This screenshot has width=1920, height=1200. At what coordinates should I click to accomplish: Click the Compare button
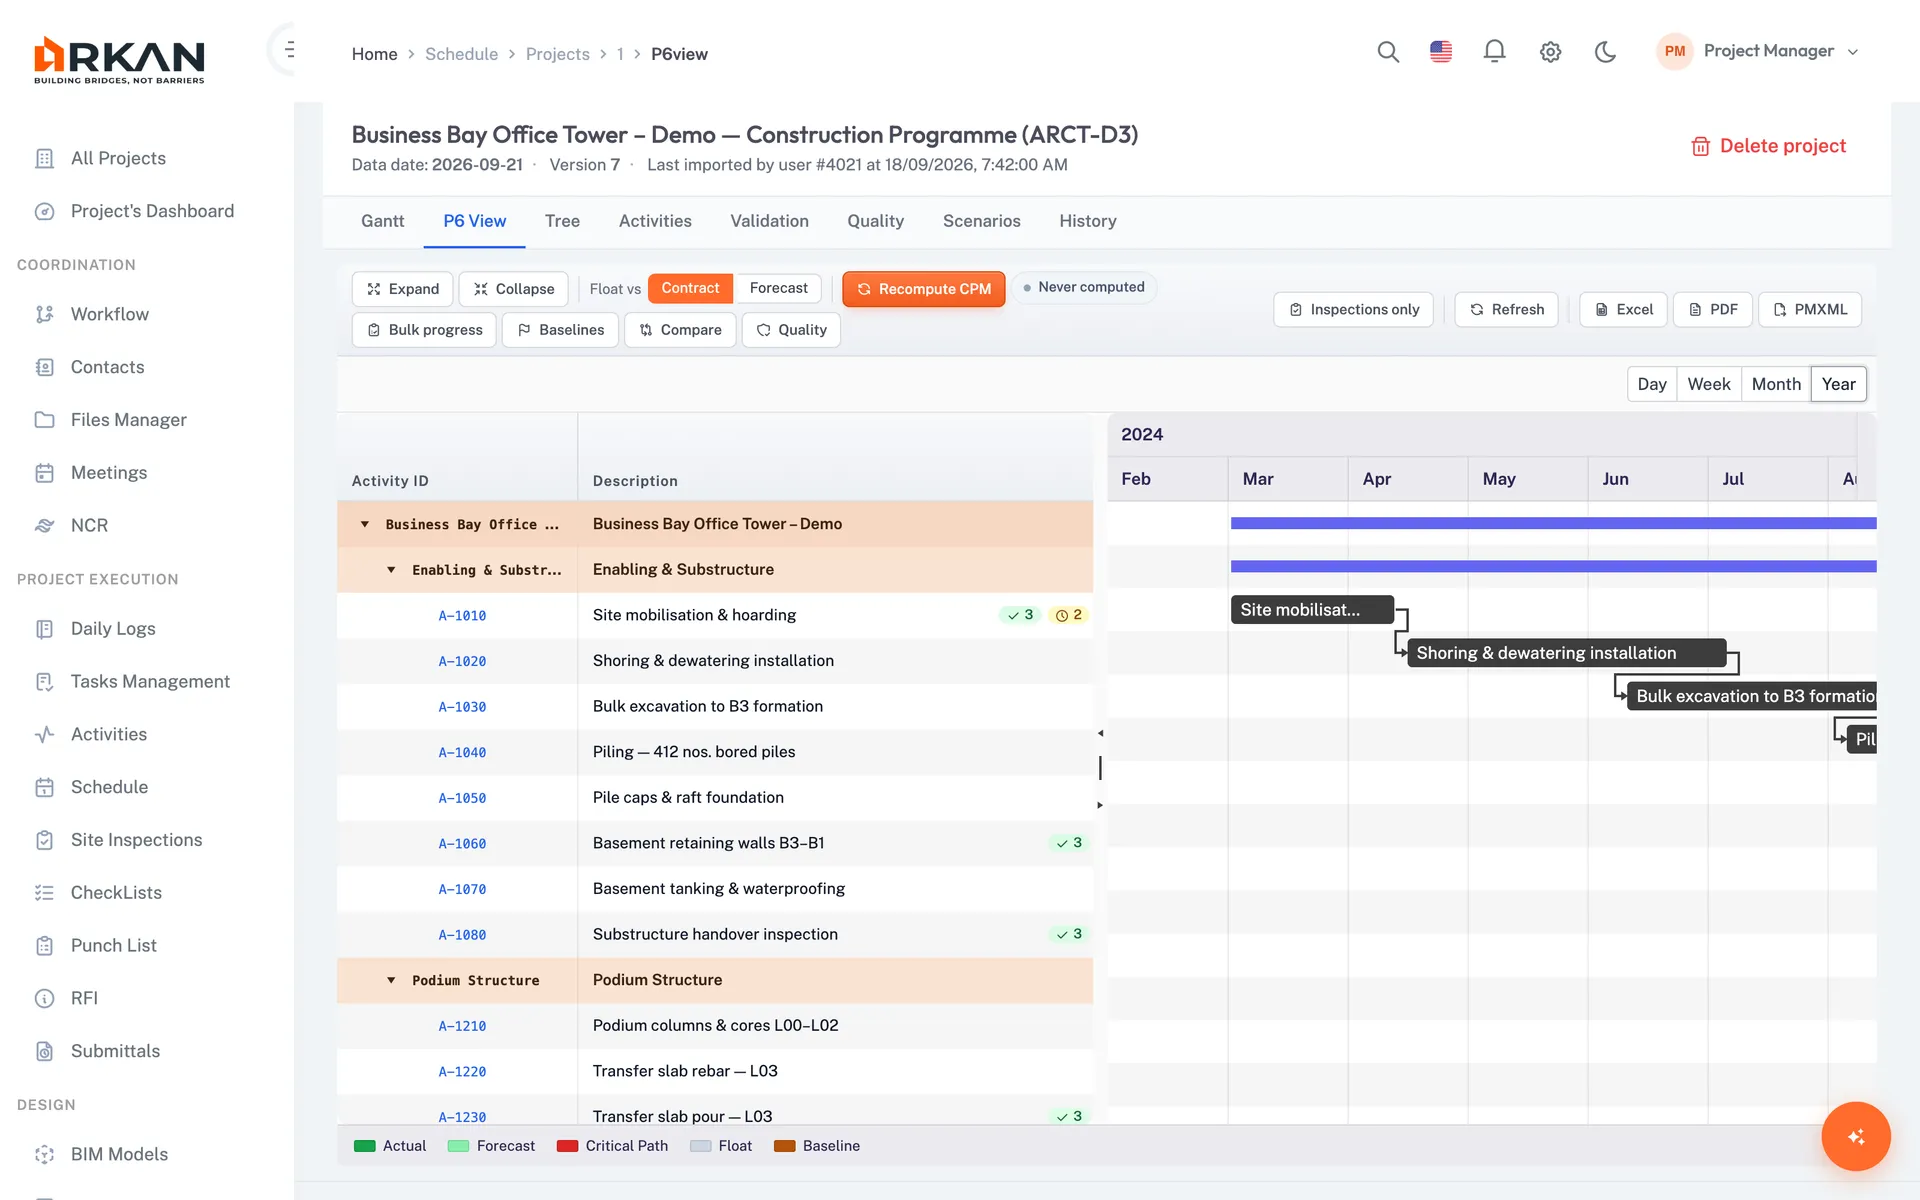680,330
